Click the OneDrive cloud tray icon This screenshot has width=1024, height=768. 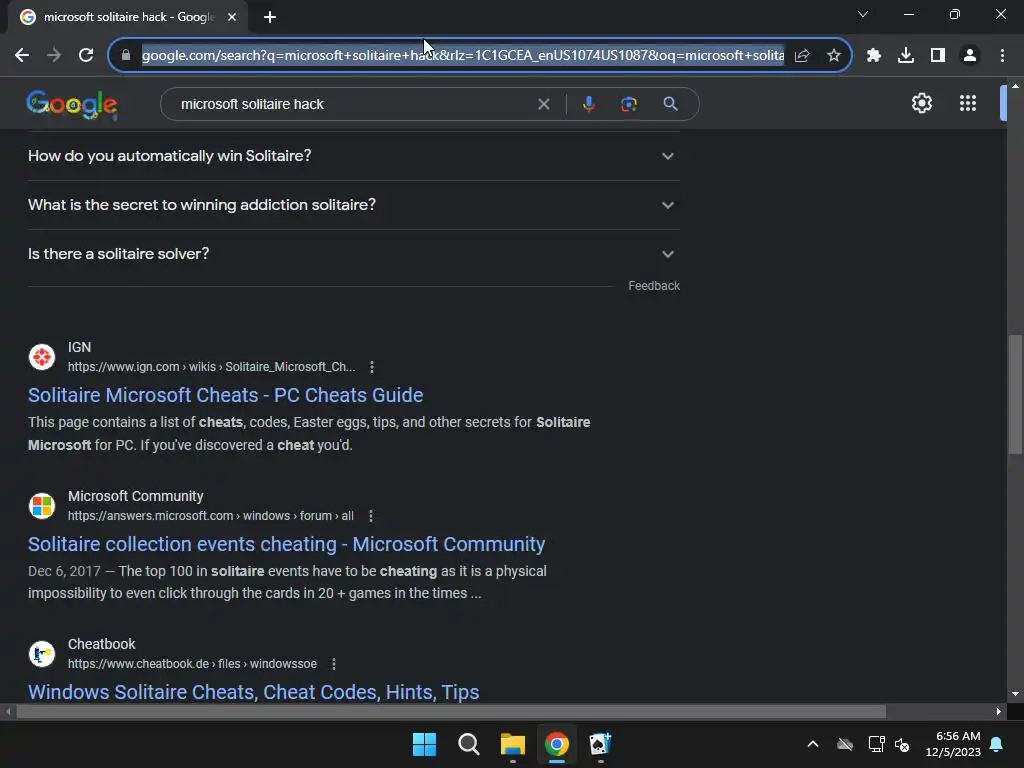pyautogui.click(x=845, y=744)
